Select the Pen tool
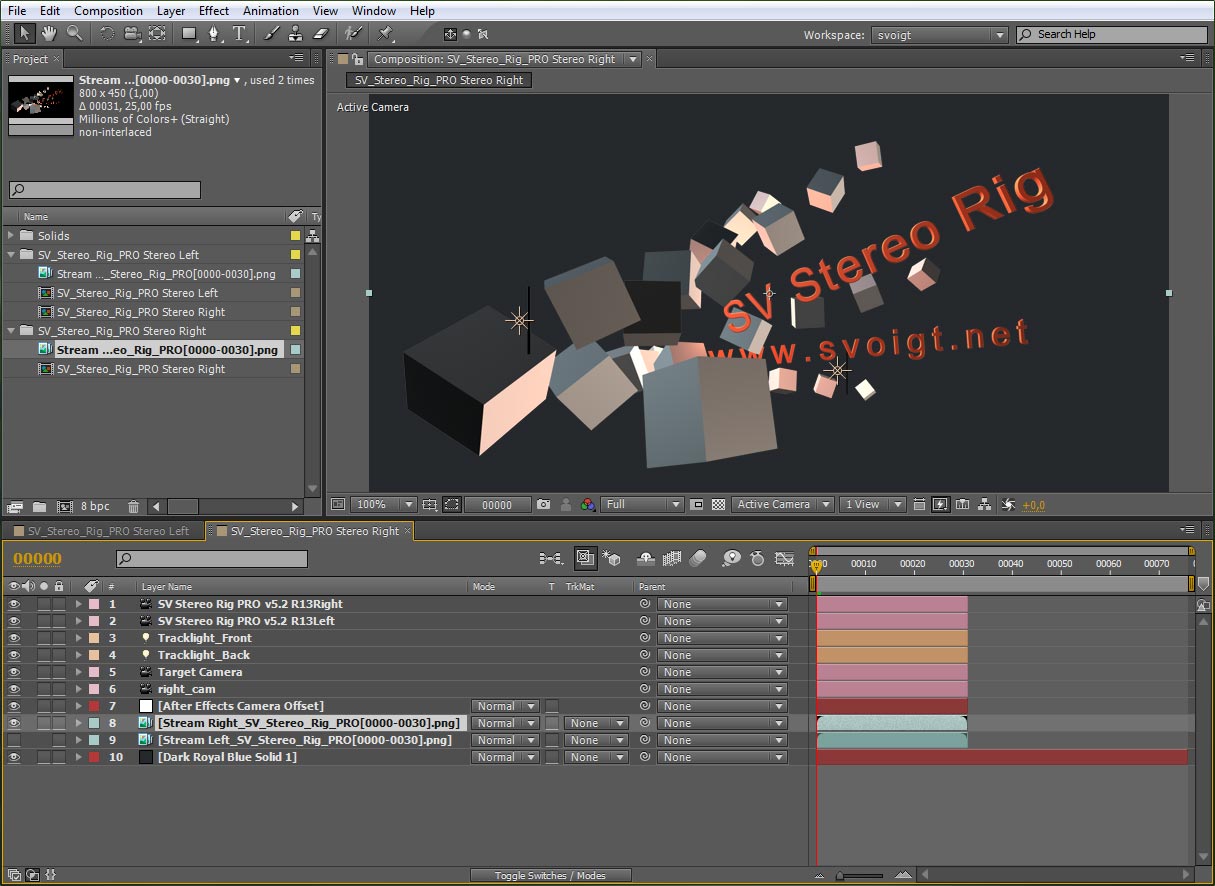The width and height of the screenshot is (1215, 886). (214, 33)
